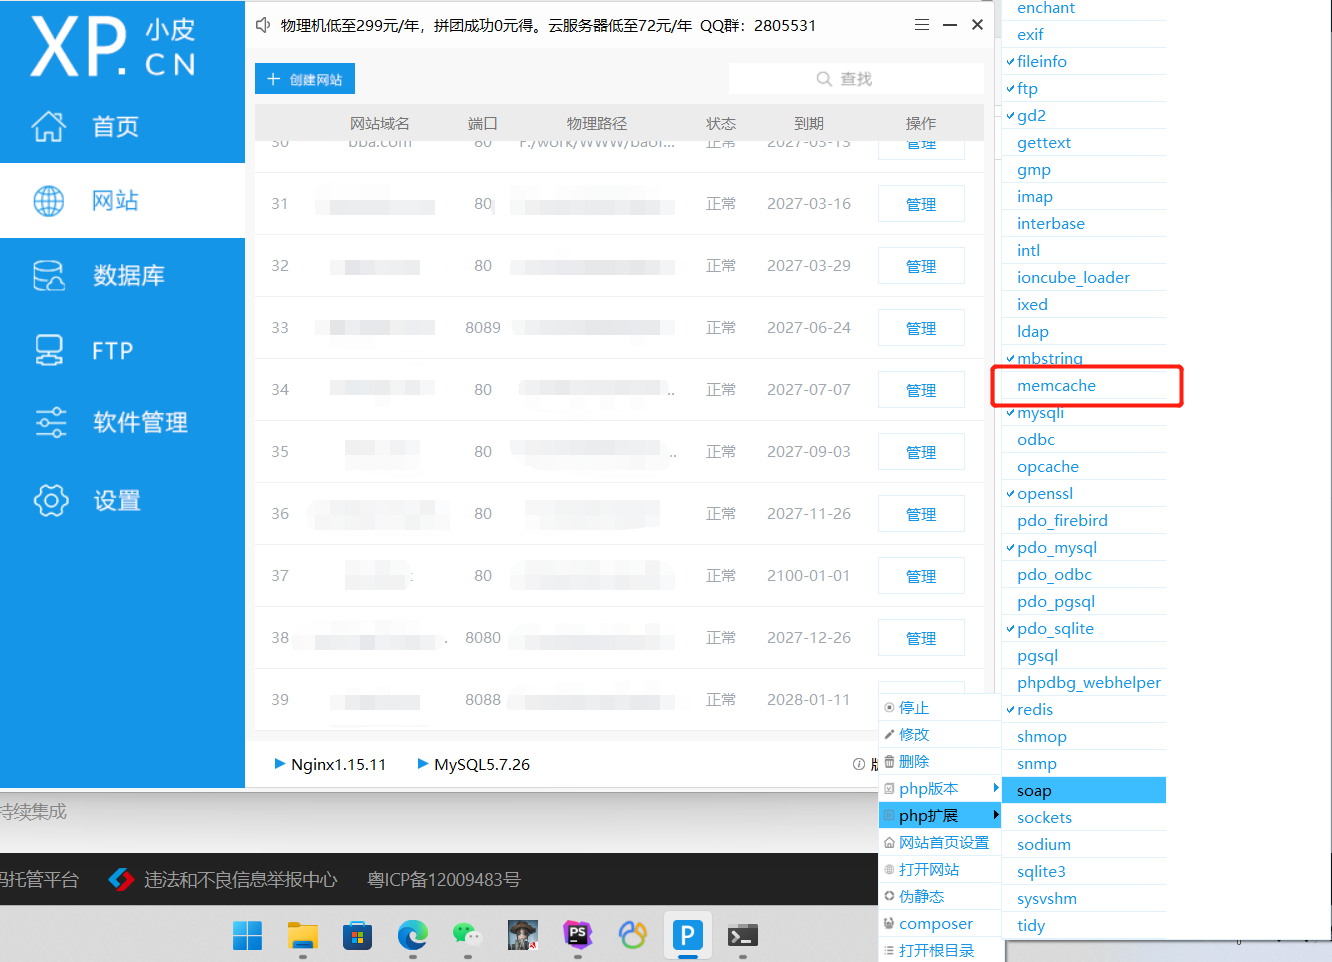
Task: Click the database icon for 数据库
Action: [48, 275]
